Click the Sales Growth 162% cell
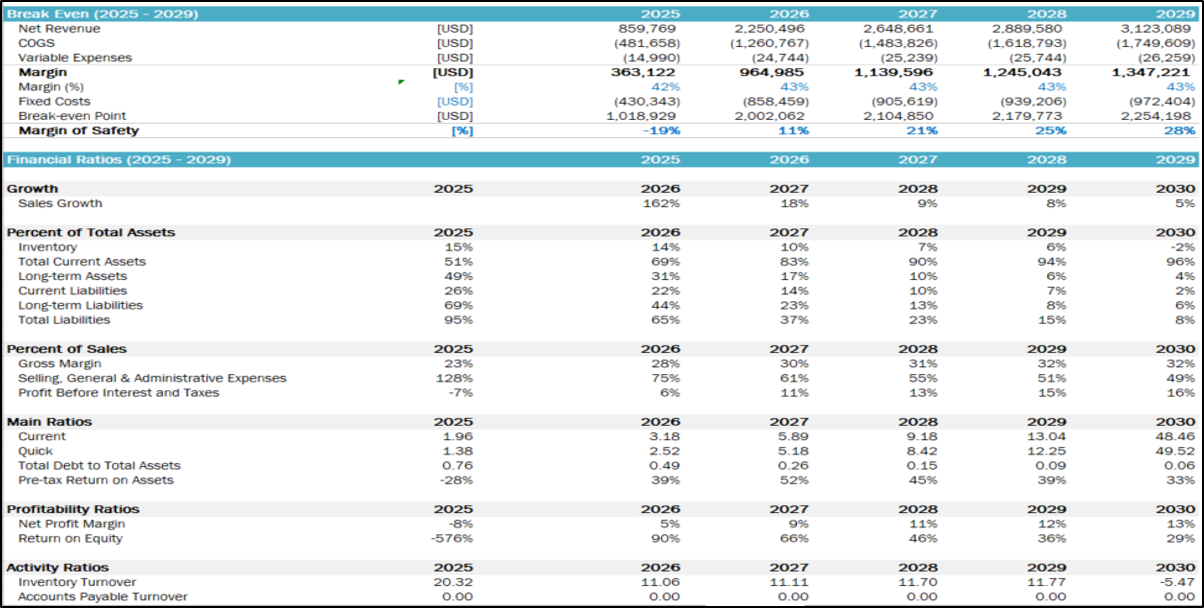Viewport: 1204px width, 608px height. [661, 204]
